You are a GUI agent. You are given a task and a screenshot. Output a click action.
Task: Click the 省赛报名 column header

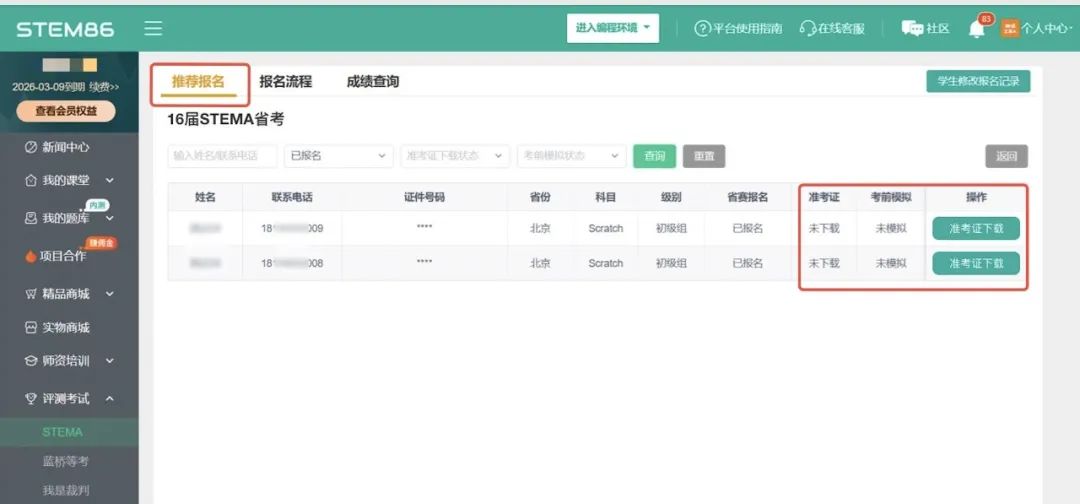coord(747,198)
